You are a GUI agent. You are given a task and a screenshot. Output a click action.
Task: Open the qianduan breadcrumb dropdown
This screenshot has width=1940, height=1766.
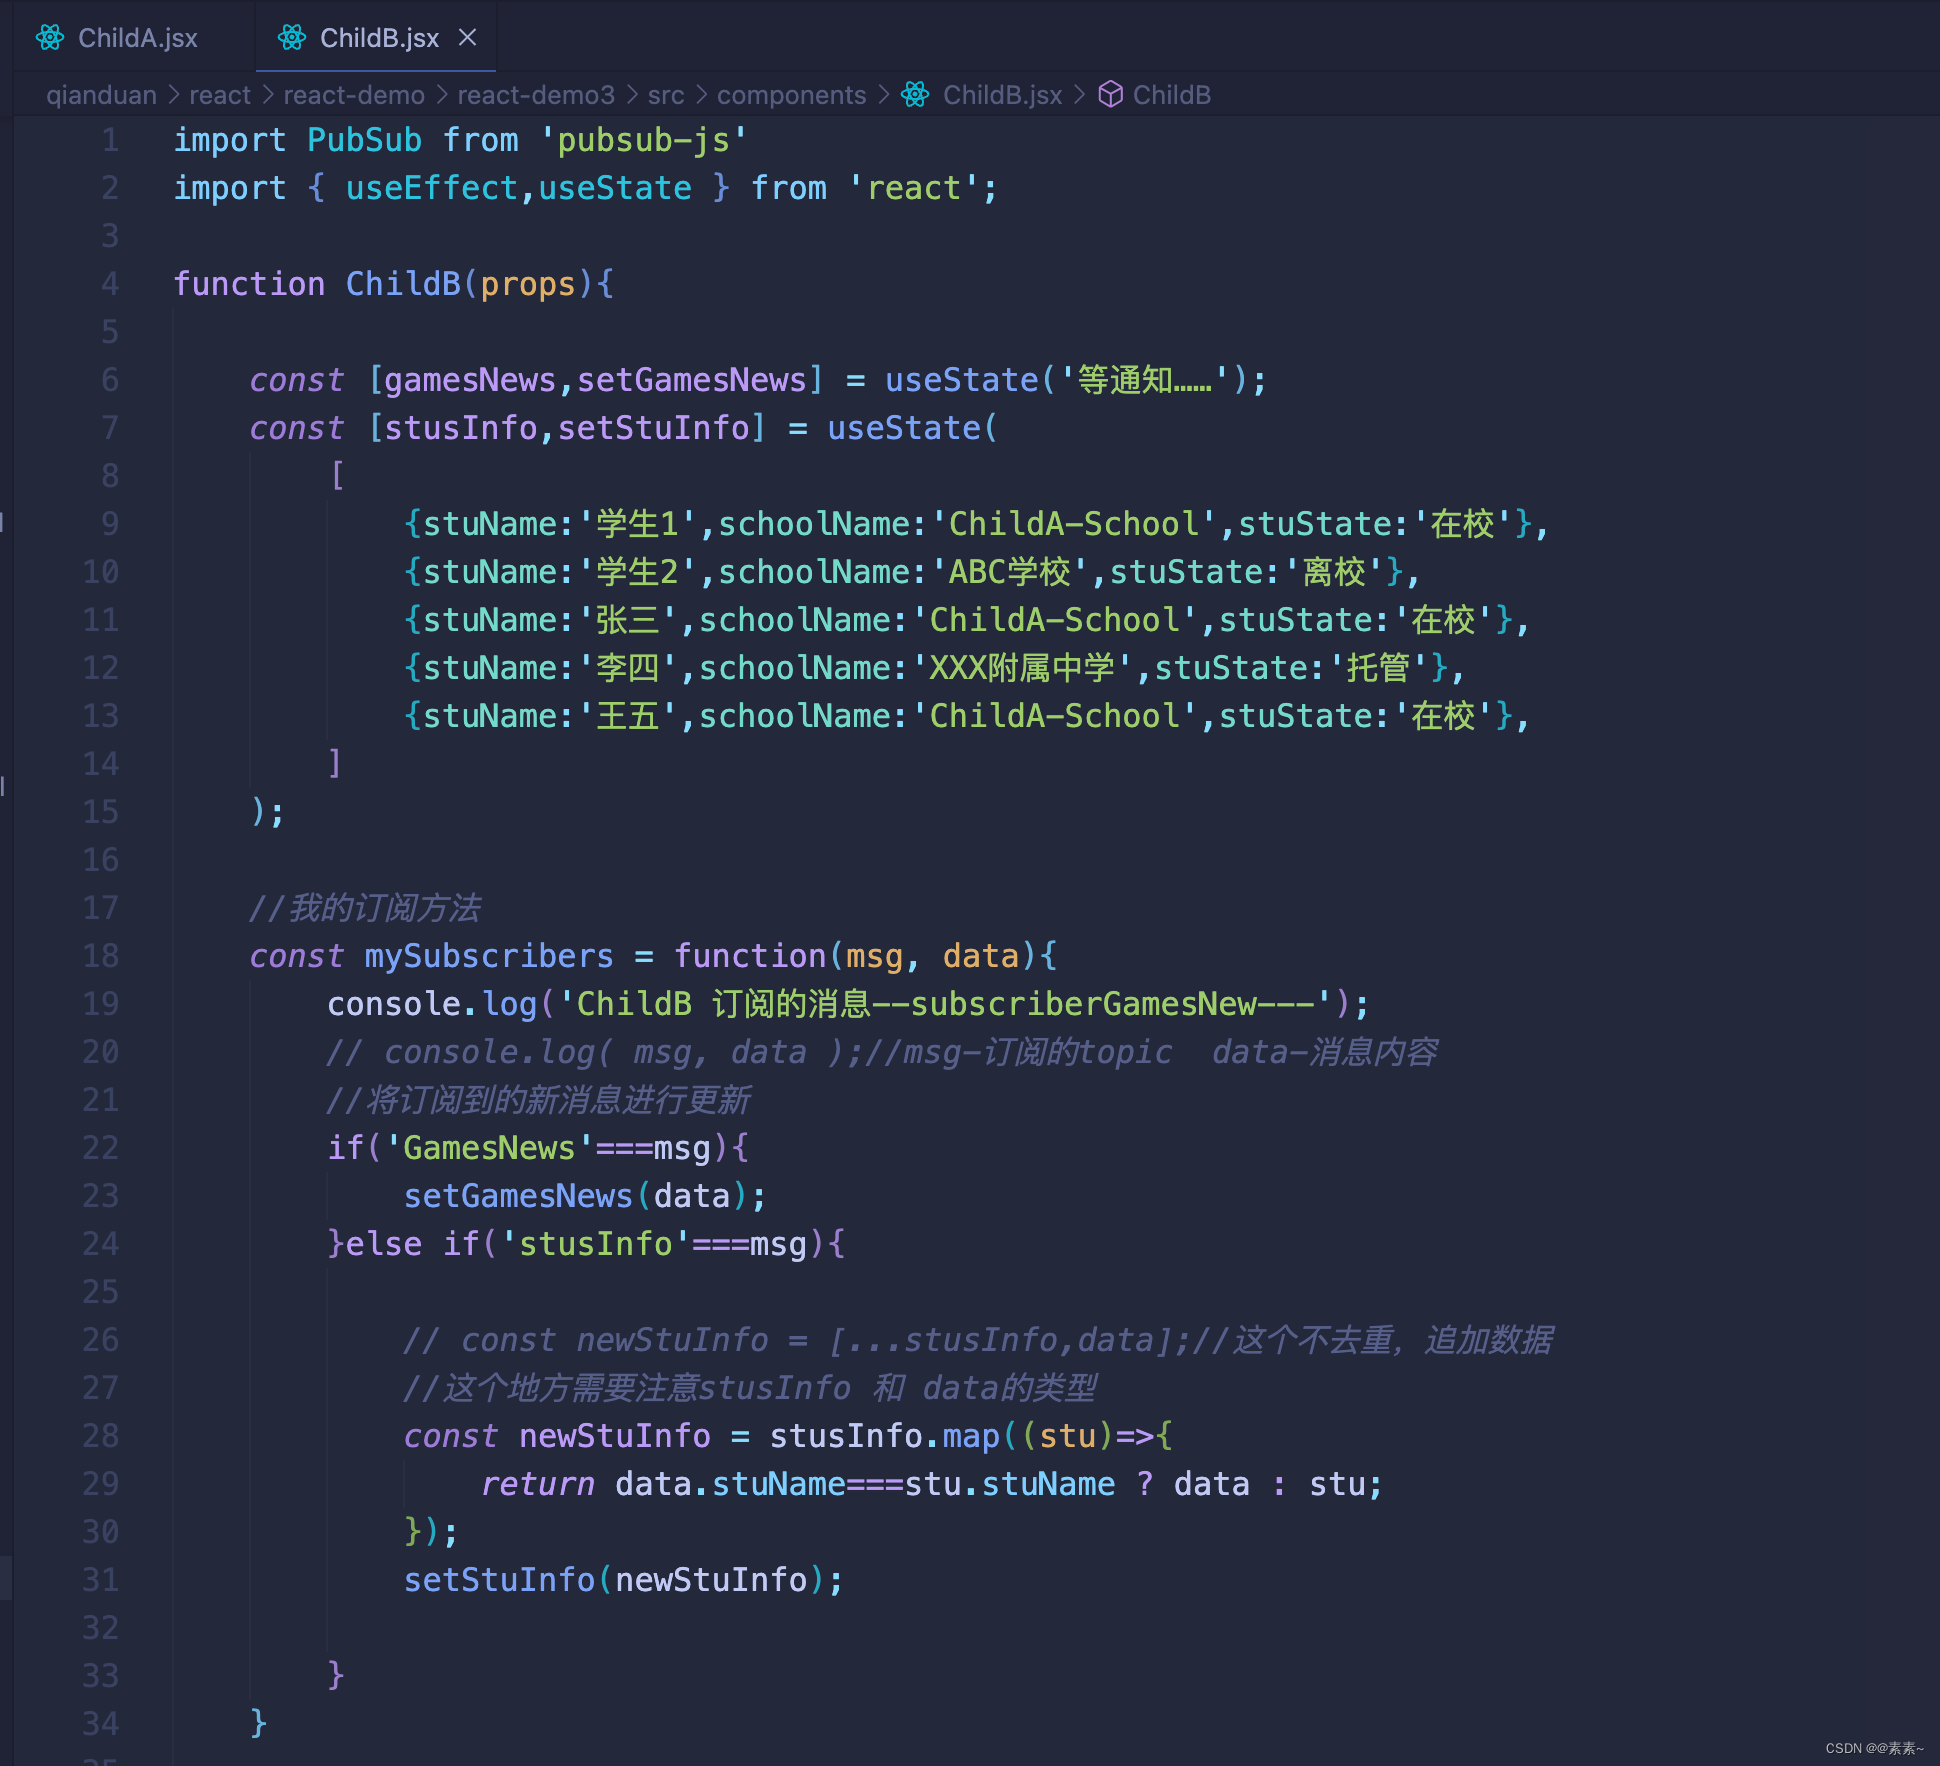coord(100,95)
